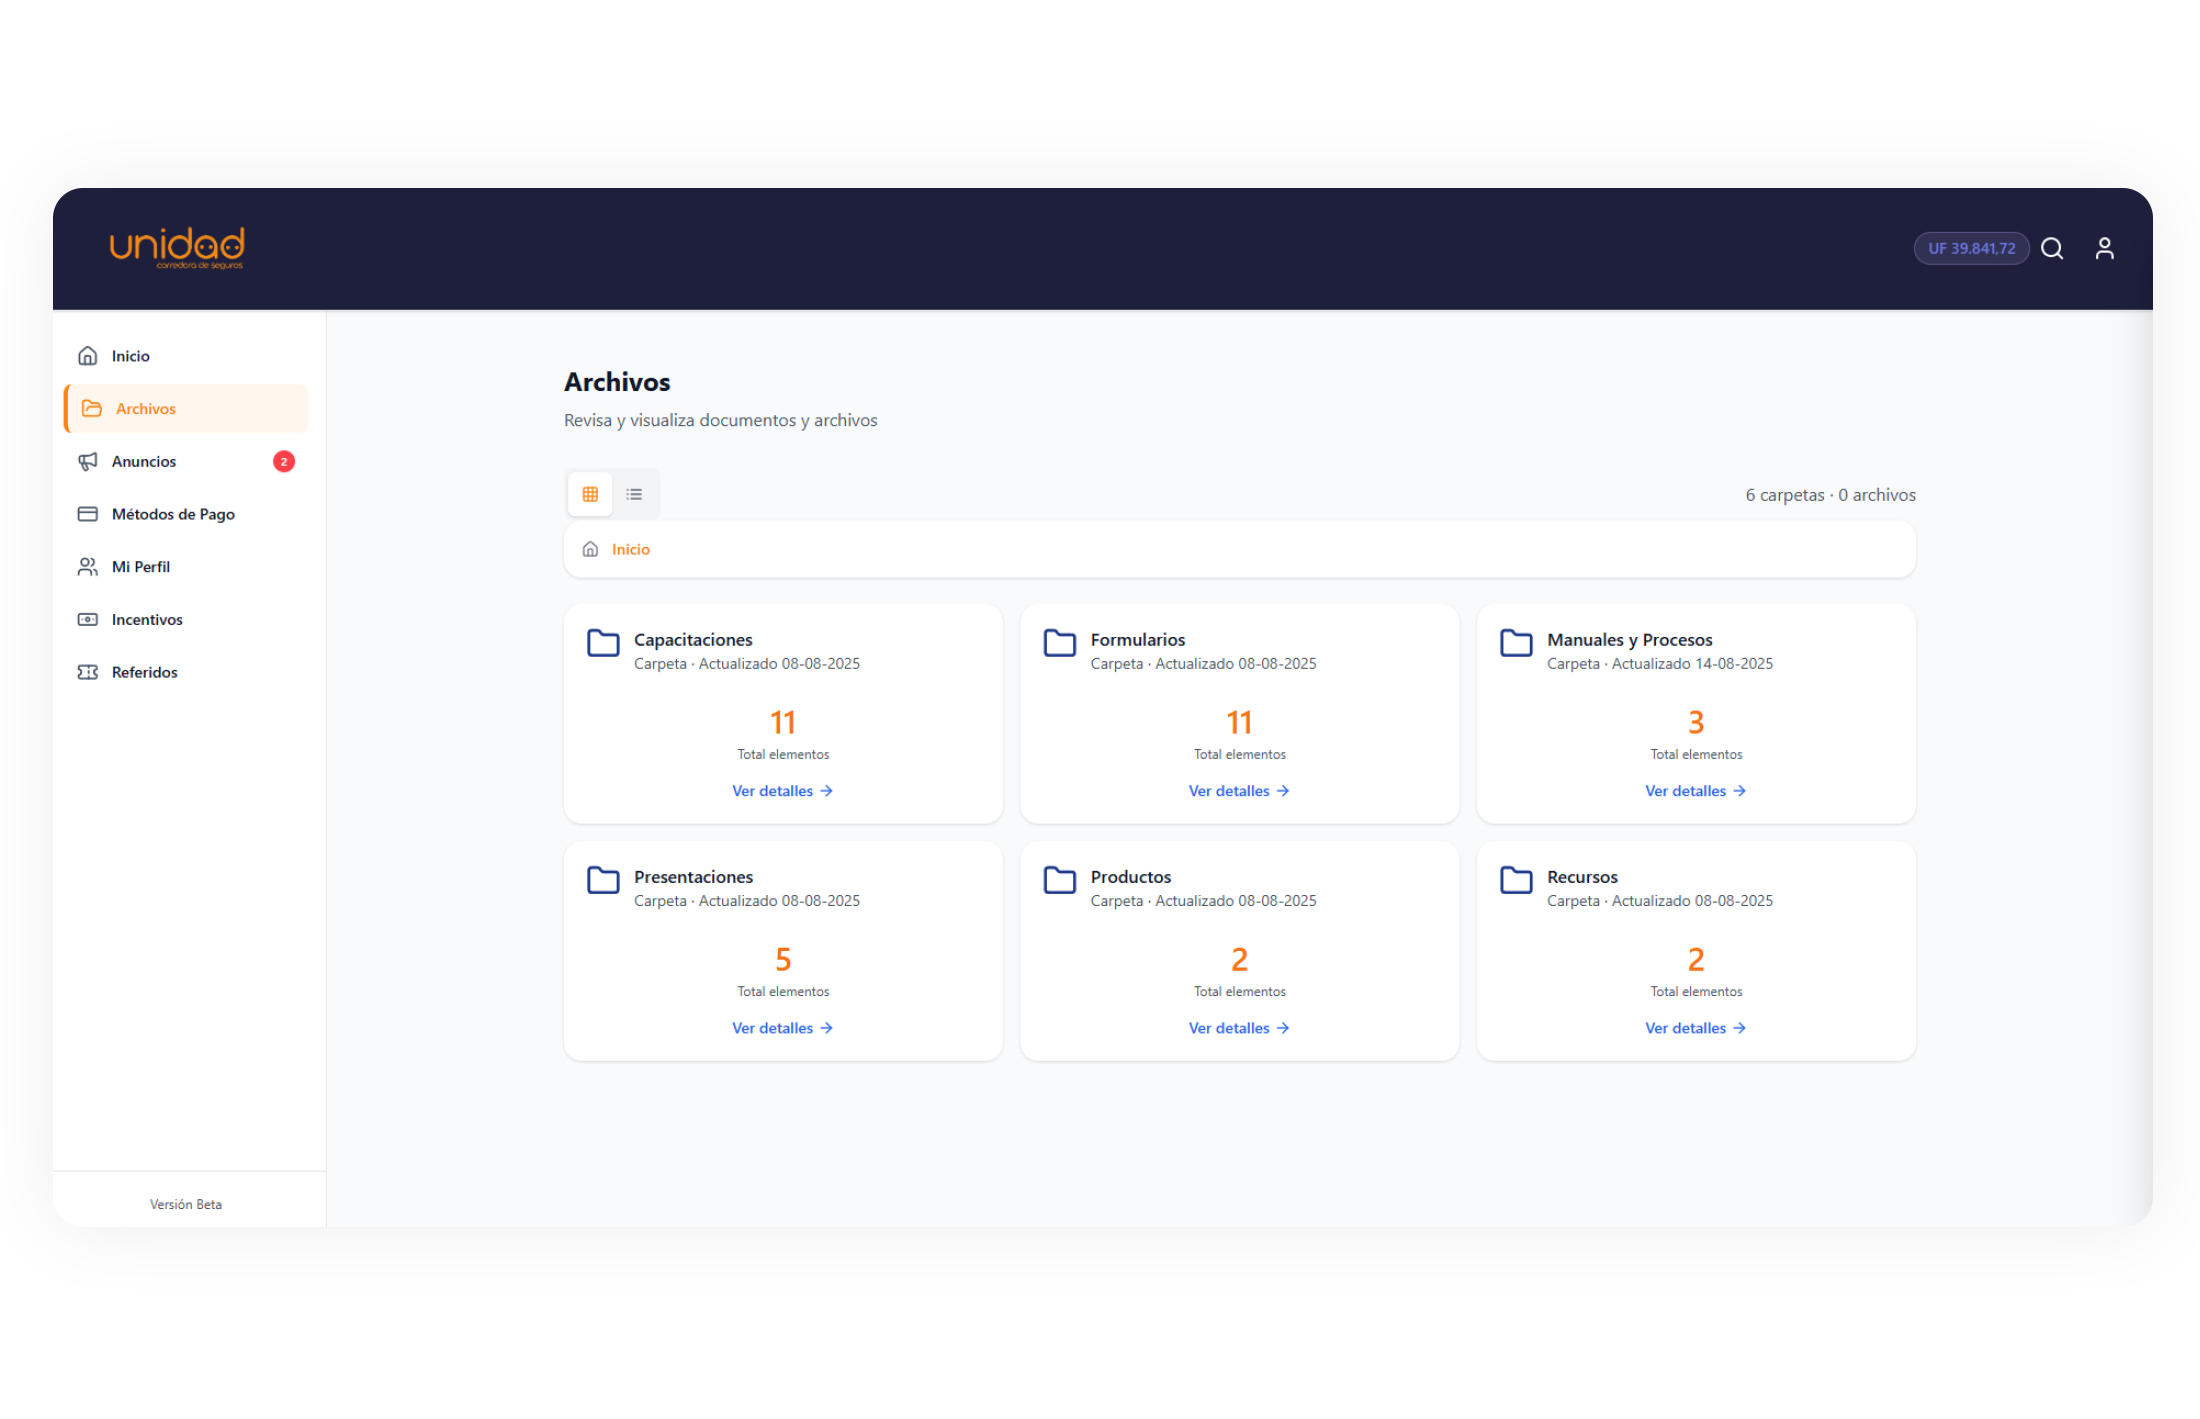Open Ver detalles for Manuales y Procesos

1696,791
